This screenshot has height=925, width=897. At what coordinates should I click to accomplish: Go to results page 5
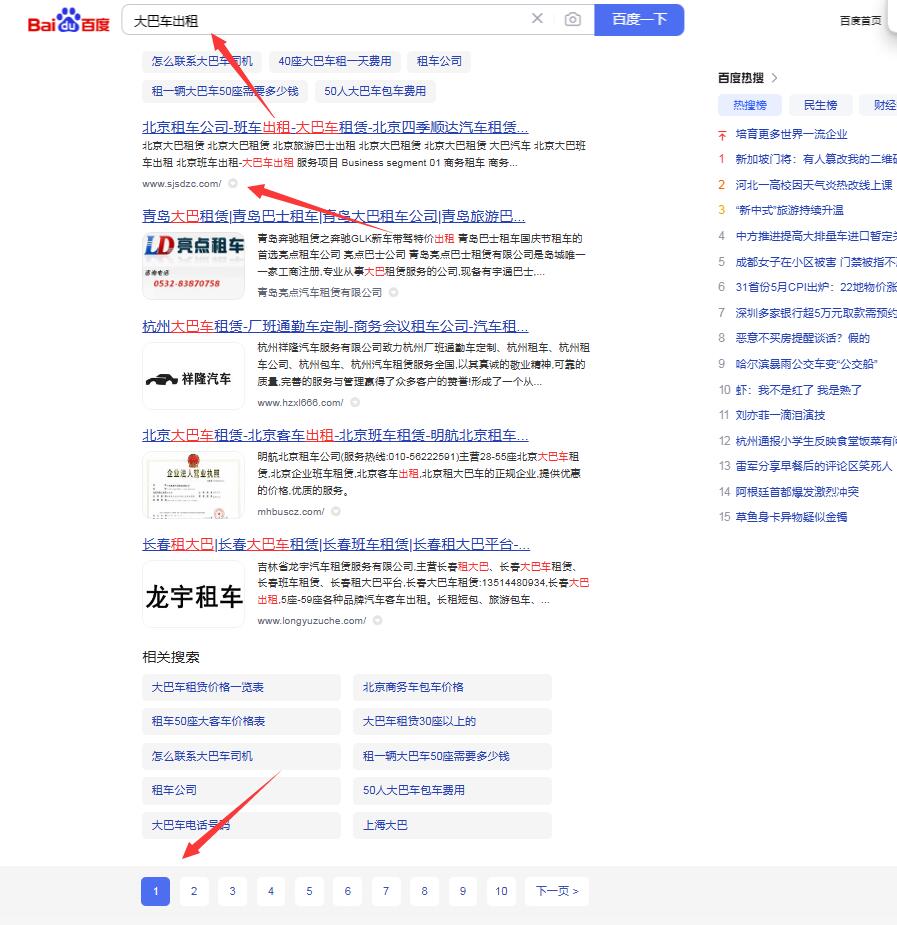point(309,891)
